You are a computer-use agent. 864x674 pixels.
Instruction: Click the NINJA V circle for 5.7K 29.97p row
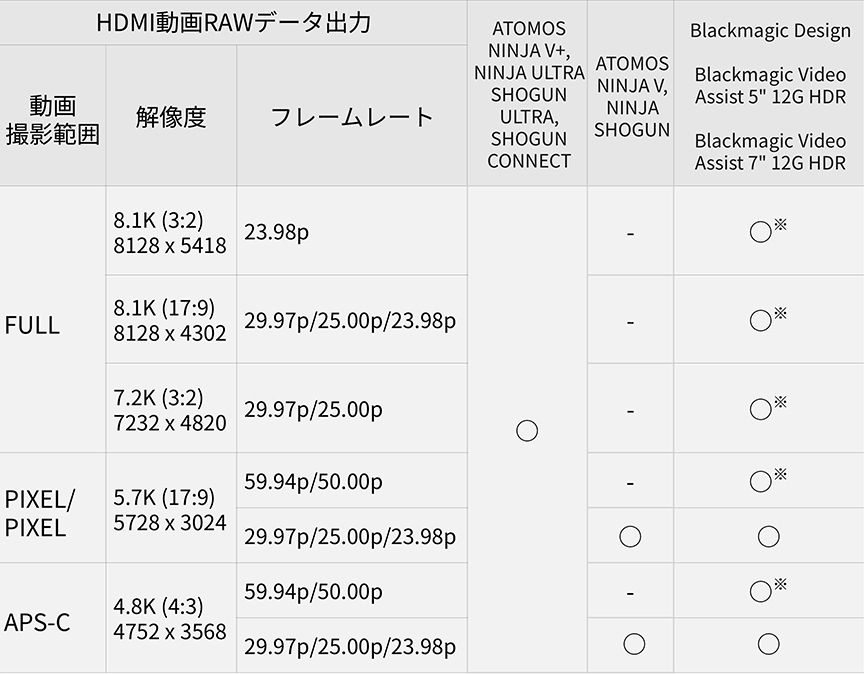[x=630, y=536]
